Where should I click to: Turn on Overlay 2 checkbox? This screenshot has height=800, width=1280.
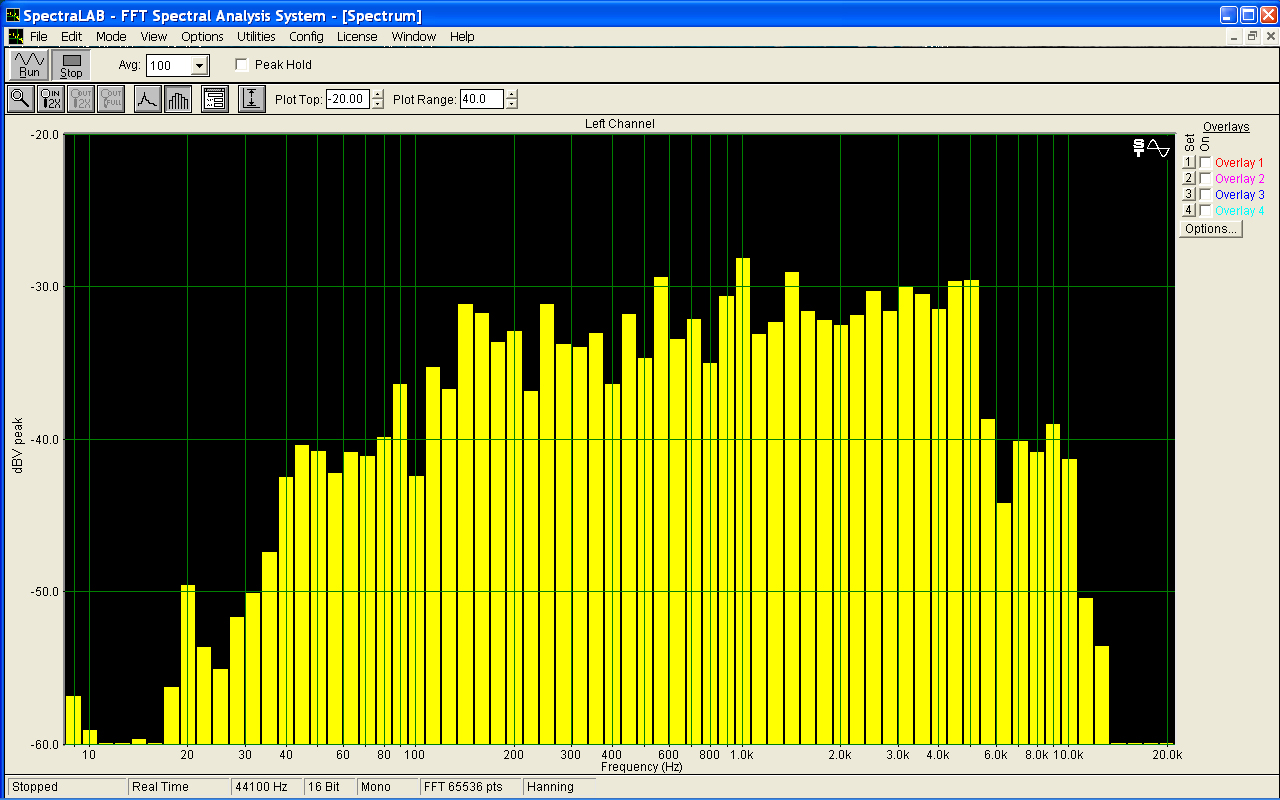coord(1206,179)
